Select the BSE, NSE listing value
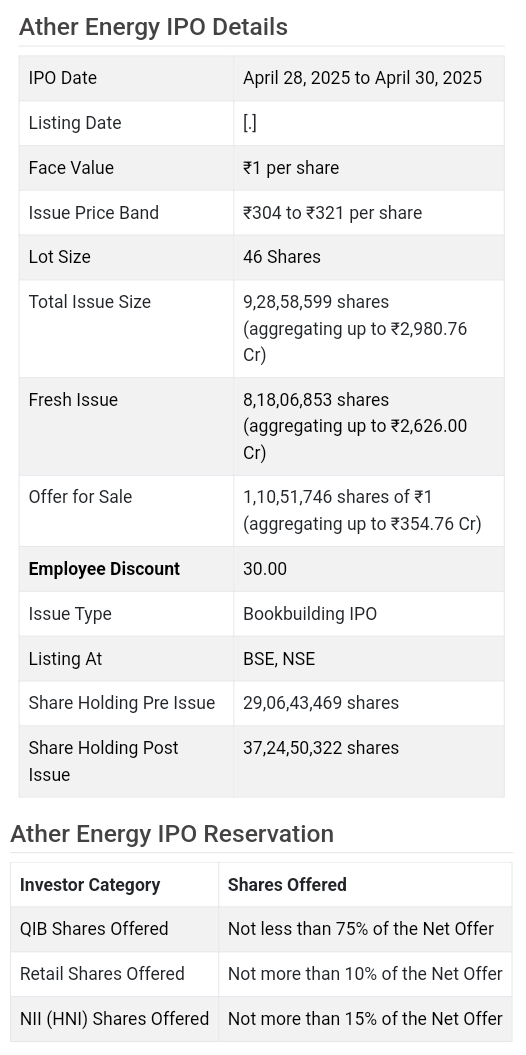The height and width of the screenshot is (1055, 526). coord(278,659)
